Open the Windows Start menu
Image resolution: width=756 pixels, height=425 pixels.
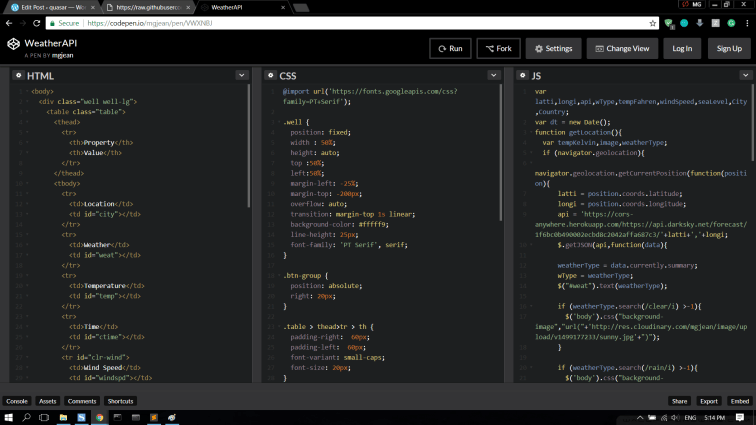(9, 417)
